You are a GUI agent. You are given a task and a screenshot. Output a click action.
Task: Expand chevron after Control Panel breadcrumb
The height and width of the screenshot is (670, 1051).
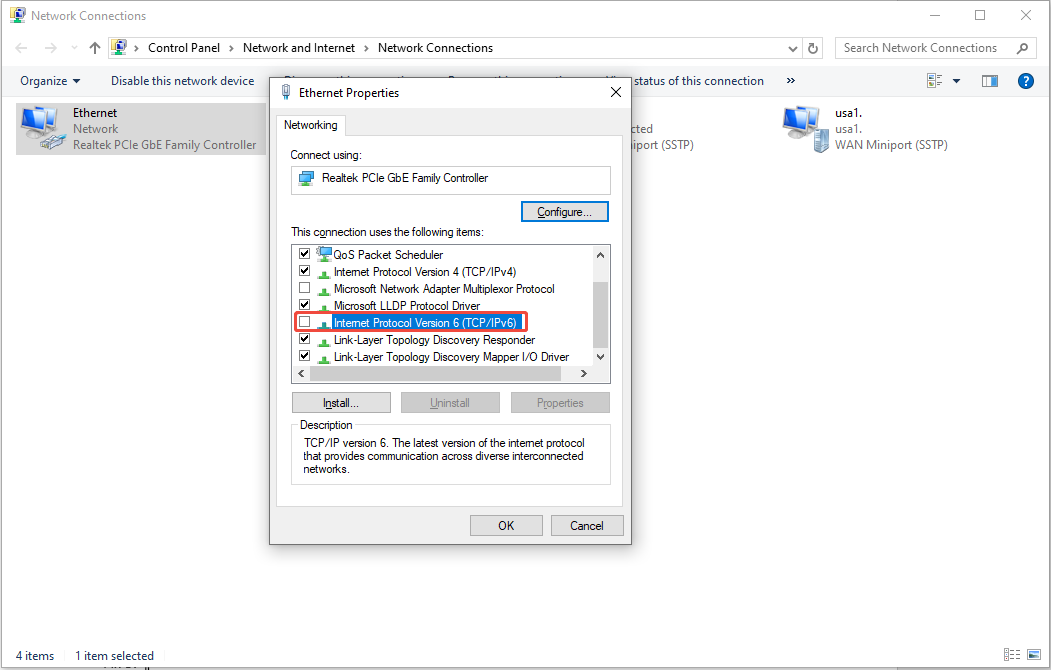tap(231, 48)
